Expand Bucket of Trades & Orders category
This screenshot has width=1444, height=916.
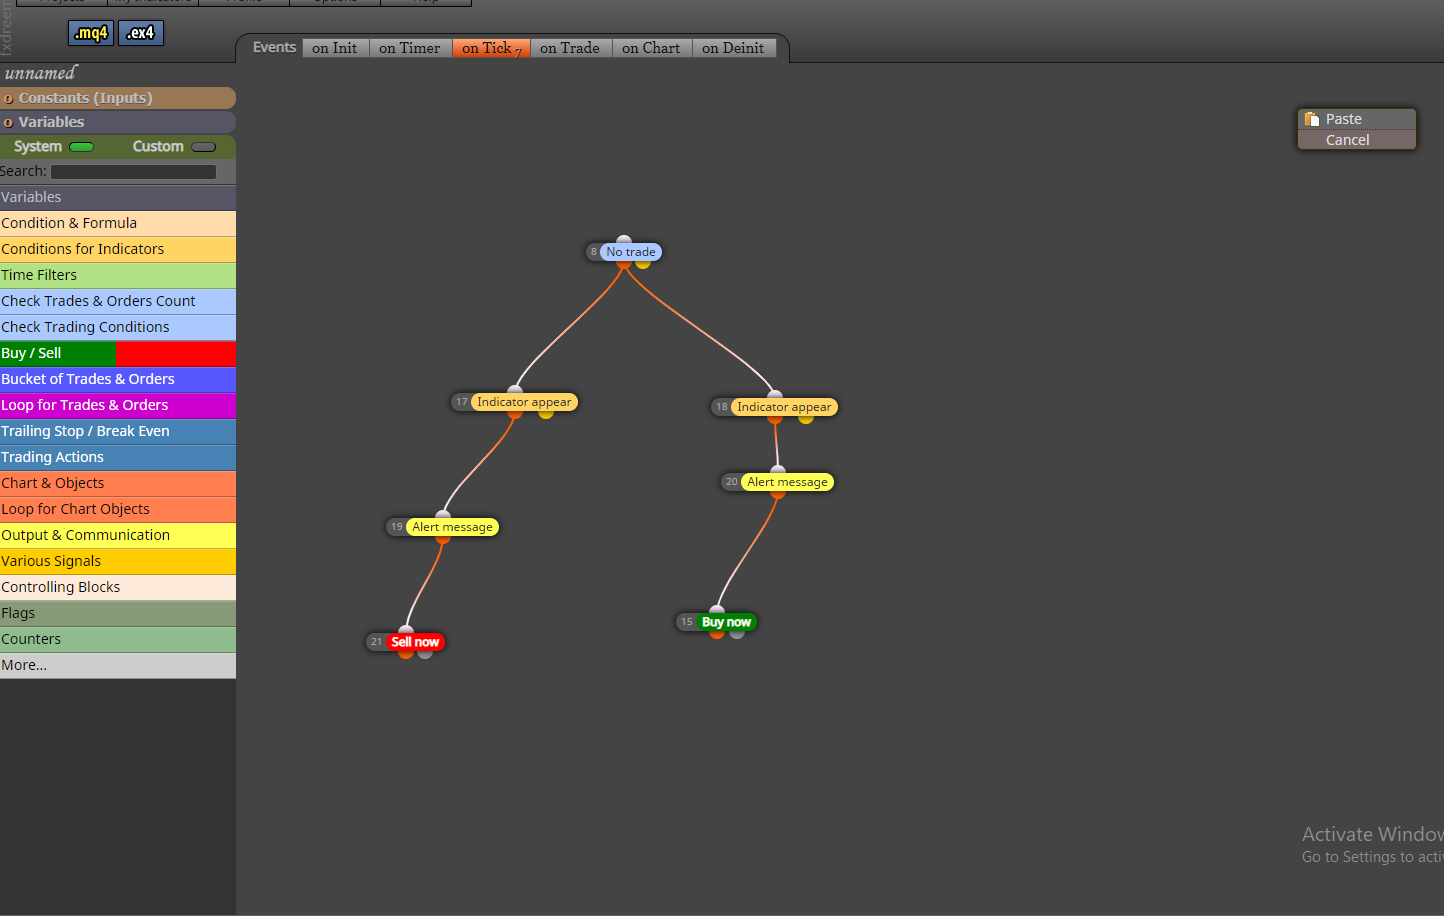(x=118, y=380)
